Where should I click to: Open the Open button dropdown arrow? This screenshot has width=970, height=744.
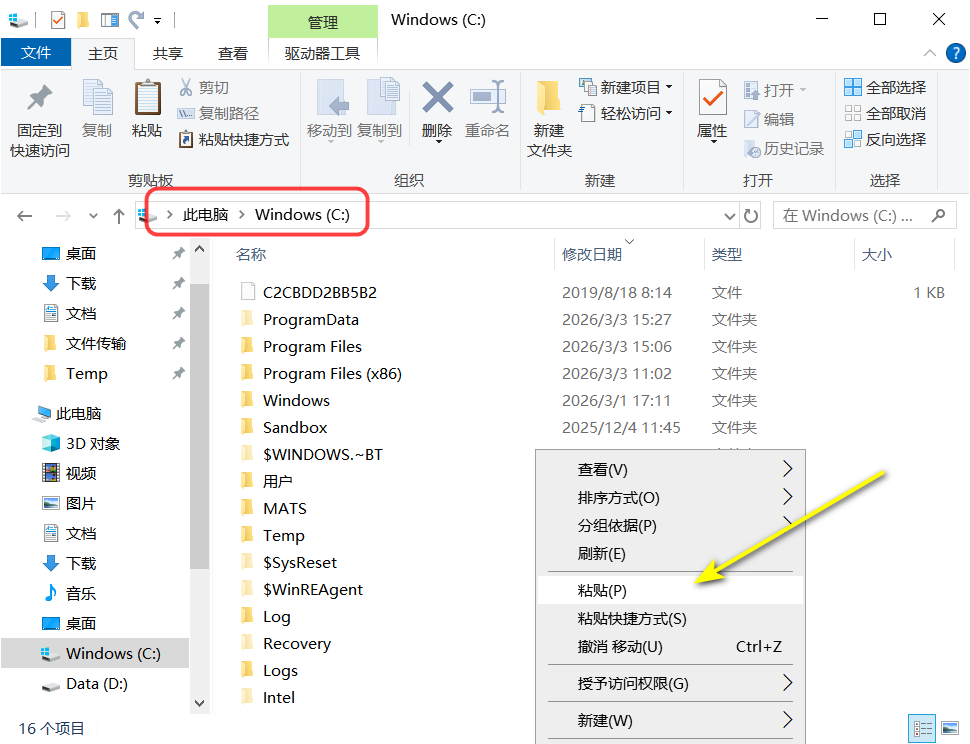pos(803,90)
